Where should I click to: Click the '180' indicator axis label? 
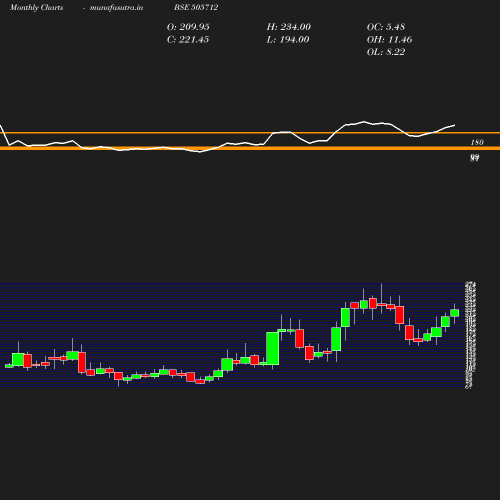(x=477, y=142)
